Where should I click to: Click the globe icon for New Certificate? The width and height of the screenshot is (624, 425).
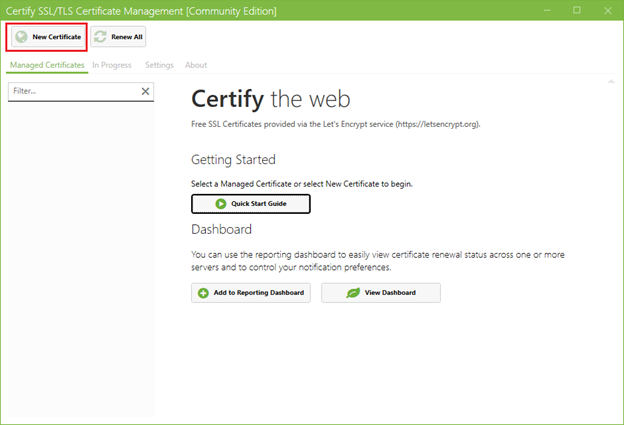tap(21, 37)
